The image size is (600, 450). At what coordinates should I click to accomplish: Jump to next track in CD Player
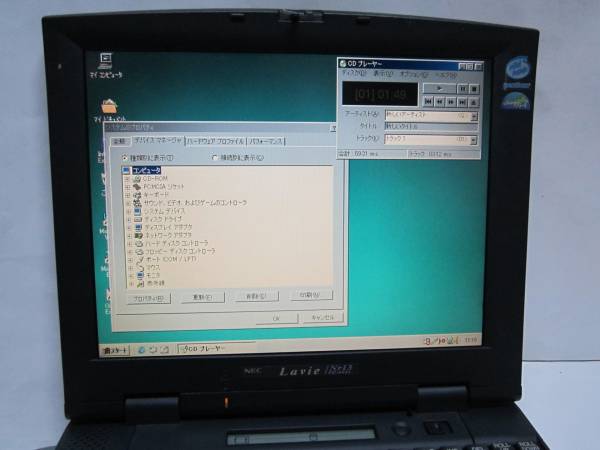pos(463,102)
